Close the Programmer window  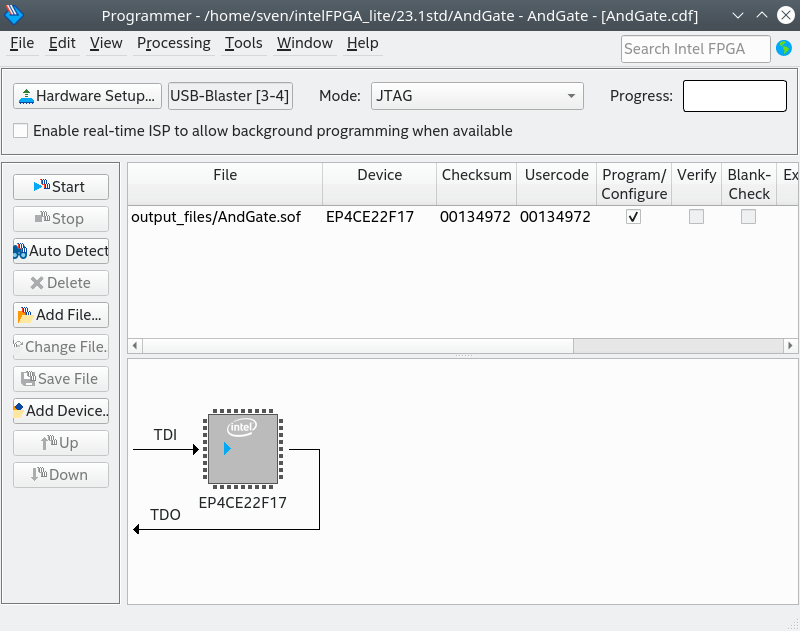786,15
